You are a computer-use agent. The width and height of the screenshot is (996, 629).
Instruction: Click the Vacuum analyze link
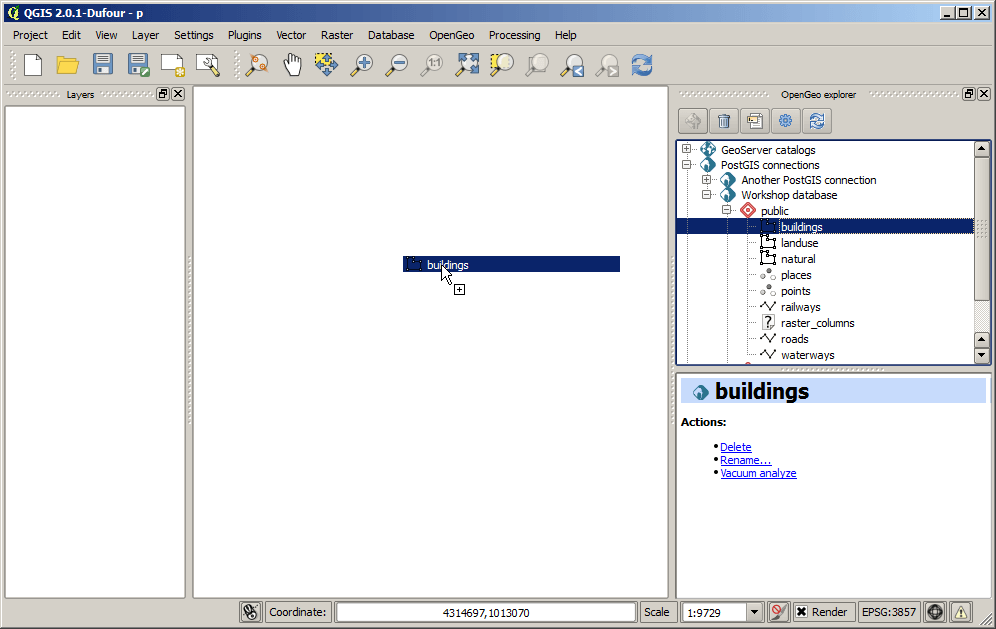pyautogui.click(x=758, y=473)
